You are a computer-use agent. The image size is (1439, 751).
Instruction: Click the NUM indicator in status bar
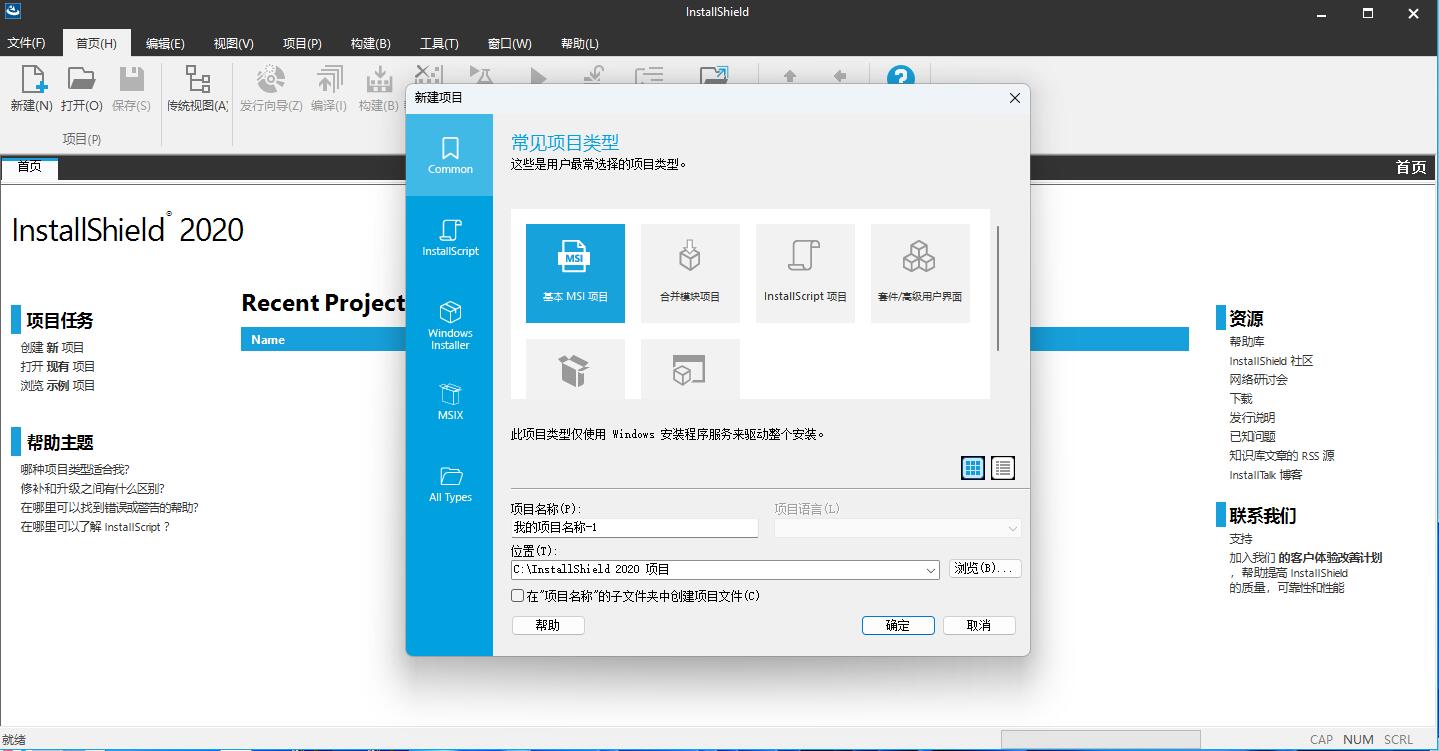(1358, 740)
